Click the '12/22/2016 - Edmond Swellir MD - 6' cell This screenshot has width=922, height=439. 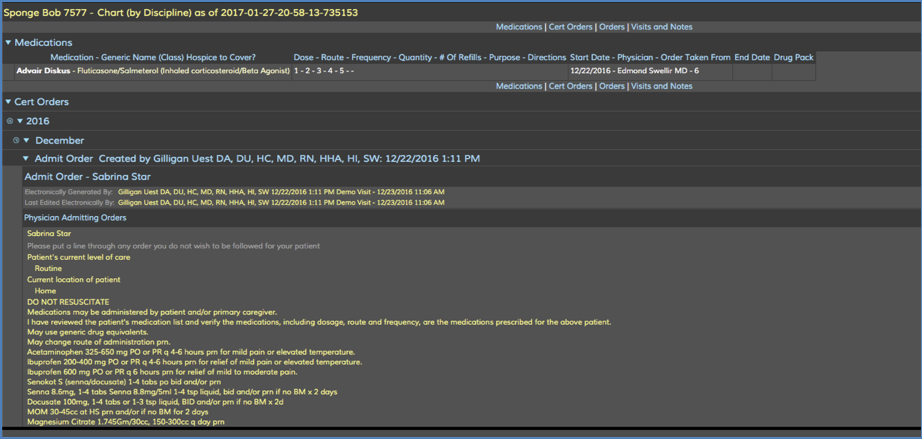click(650, 71)
